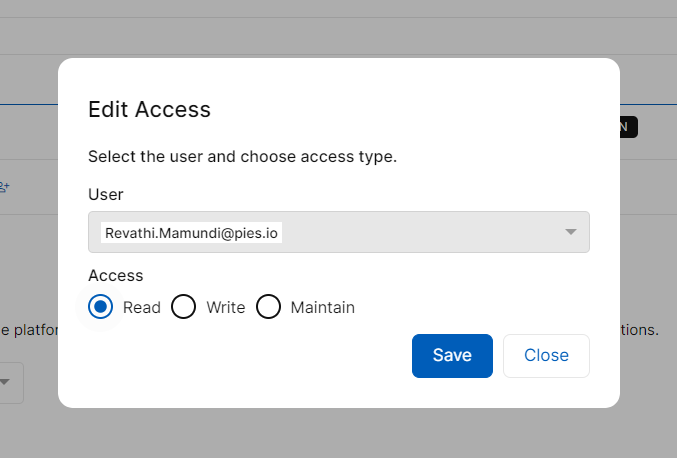This screenshot has width=677, height=458.
Task: Click the background 'platfor' text fragment
Action: coord(36,330)
